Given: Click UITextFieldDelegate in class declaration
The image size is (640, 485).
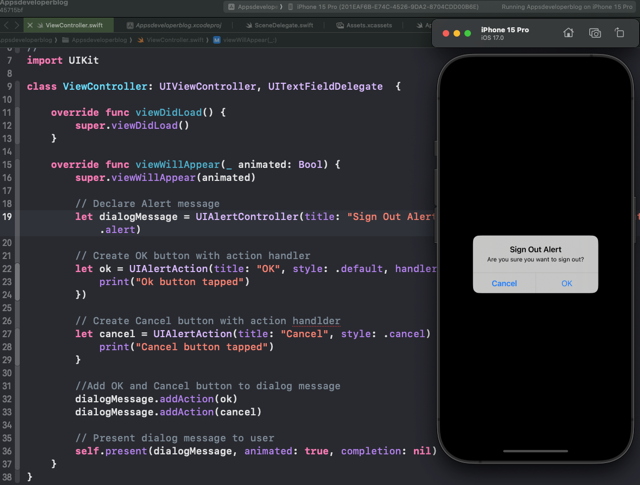Looking at the screenshot, I should [325, 87].
